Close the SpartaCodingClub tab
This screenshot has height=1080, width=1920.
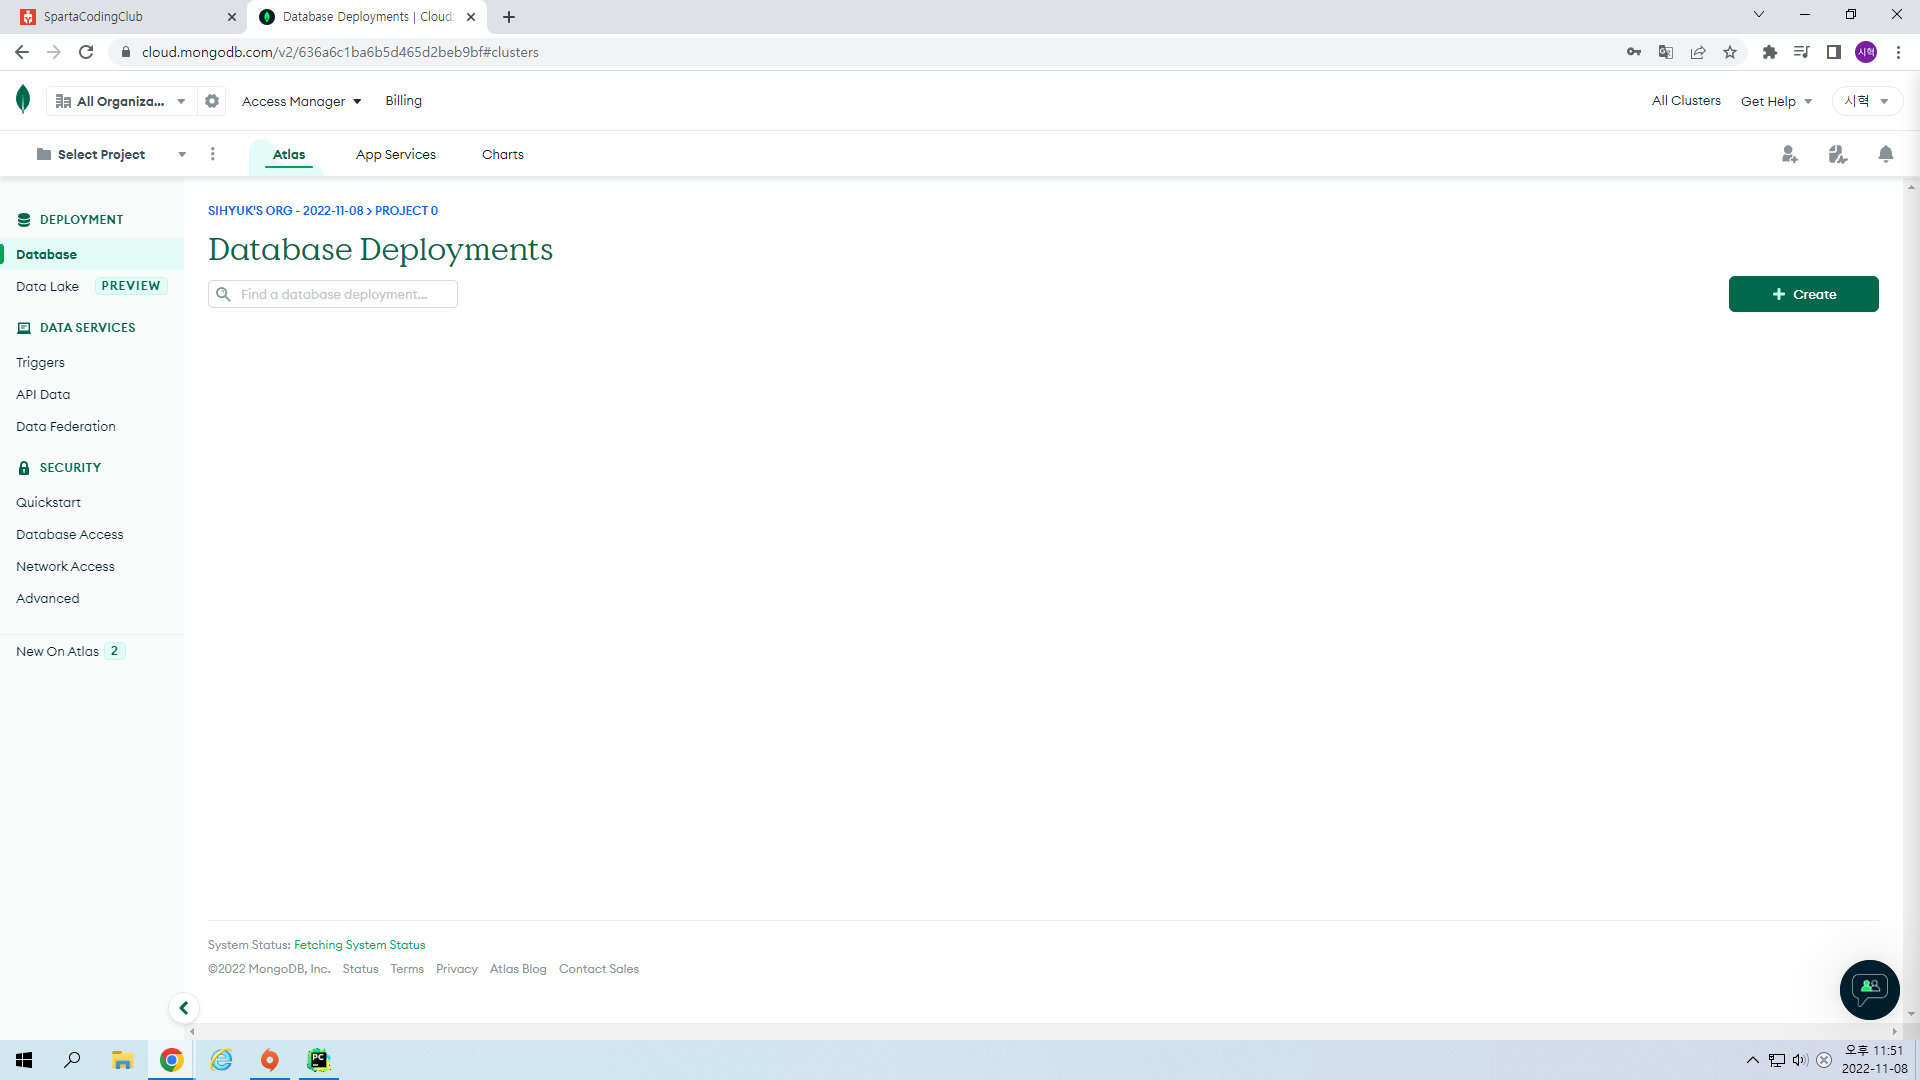[x=232, y=17]
